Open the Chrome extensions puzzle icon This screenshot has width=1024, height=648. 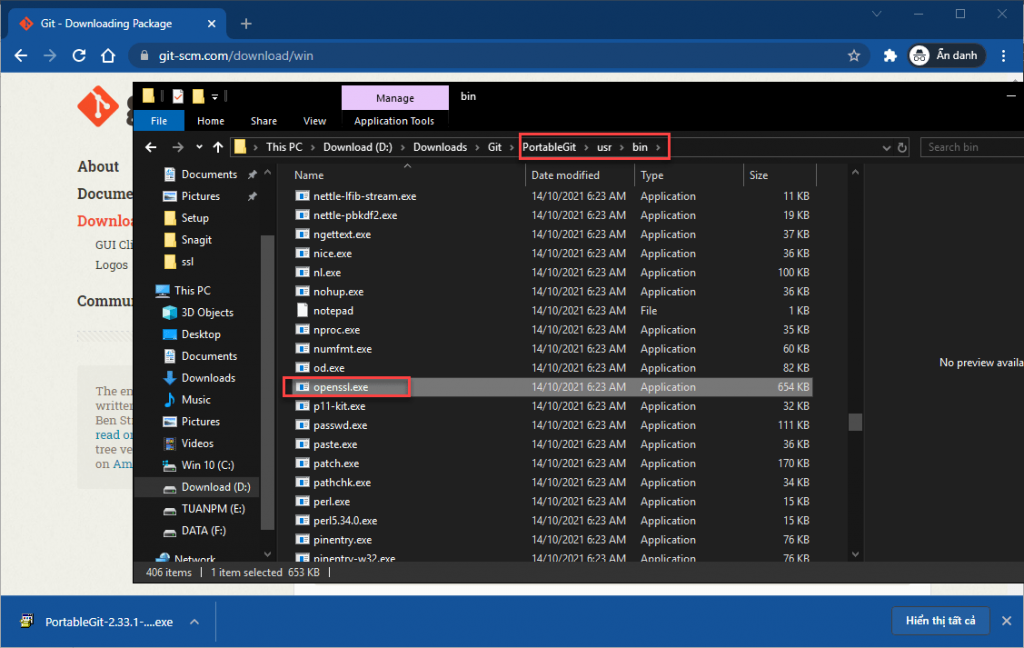point(890,56)
